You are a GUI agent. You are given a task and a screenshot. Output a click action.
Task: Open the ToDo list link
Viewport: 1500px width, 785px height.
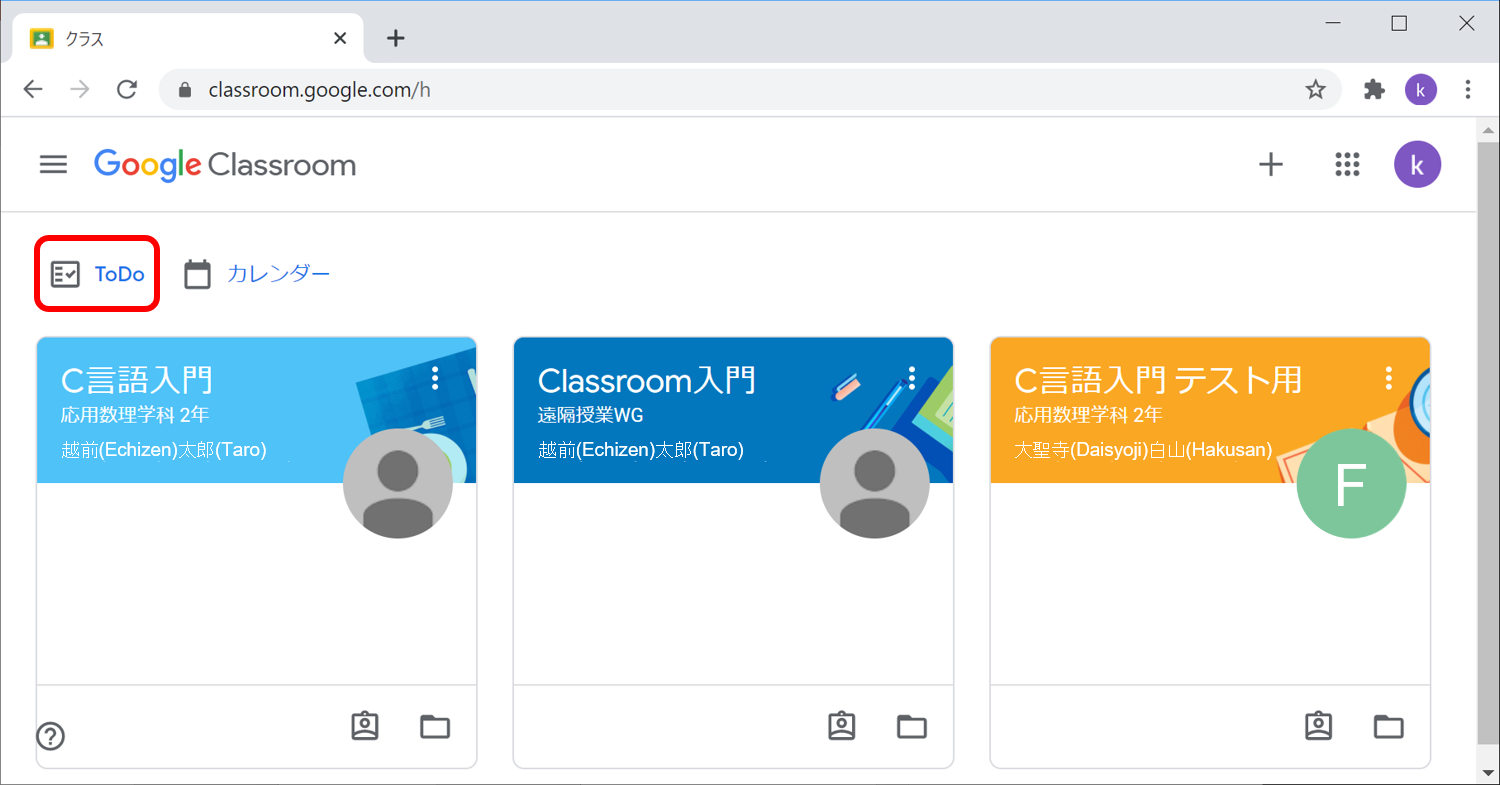coord(97,274)
